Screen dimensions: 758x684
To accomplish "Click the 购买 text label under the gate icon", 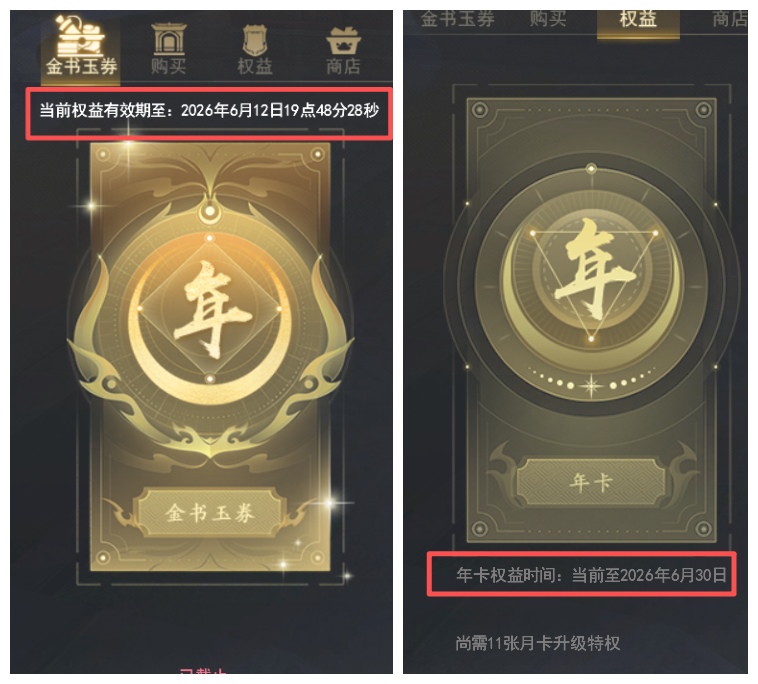I will click(168, 67).
